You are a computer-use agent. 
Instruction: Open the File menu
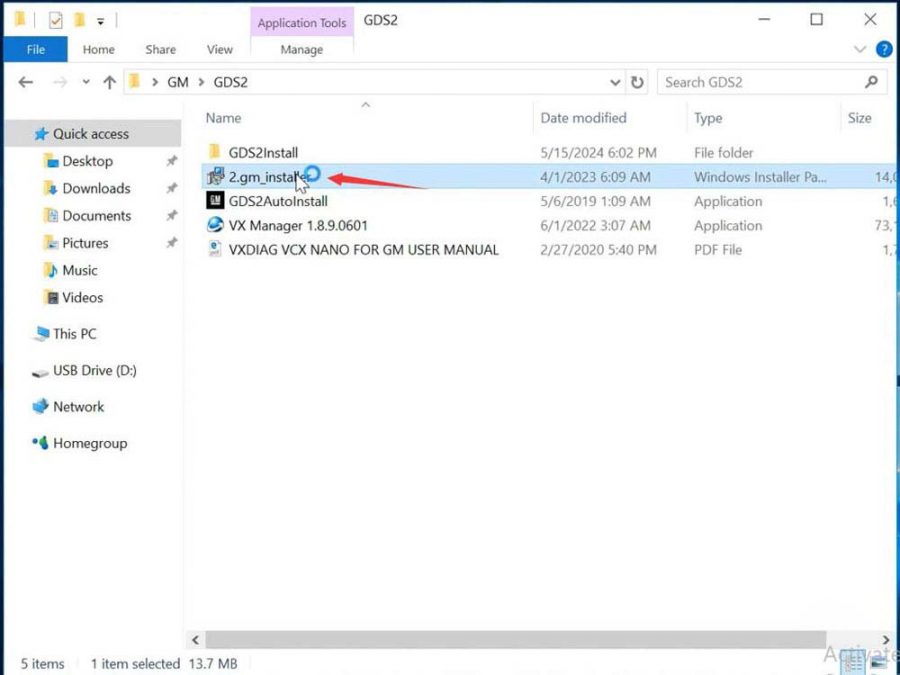pos(35,49)
